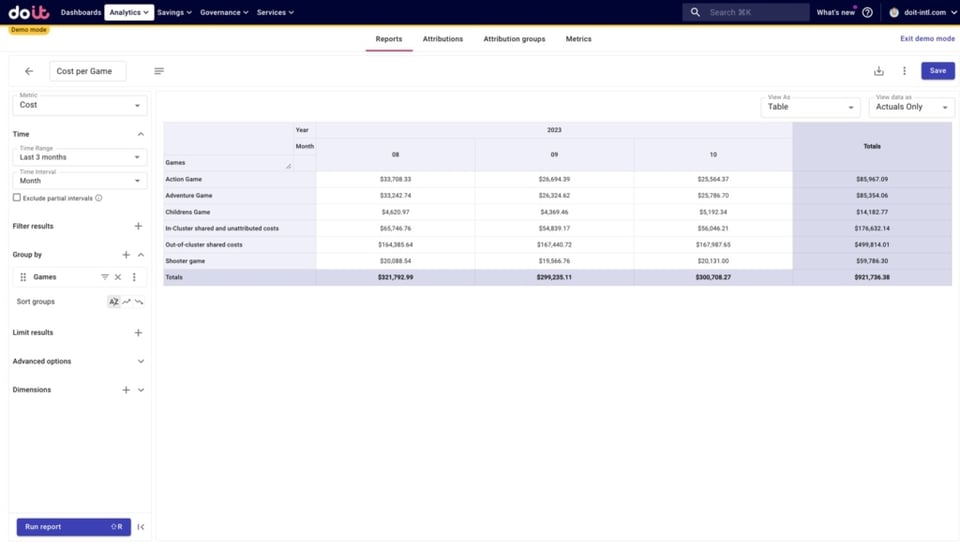Open the report description lines icon
The height and width of the screenshot is (544, 960).
pos(159,71)
